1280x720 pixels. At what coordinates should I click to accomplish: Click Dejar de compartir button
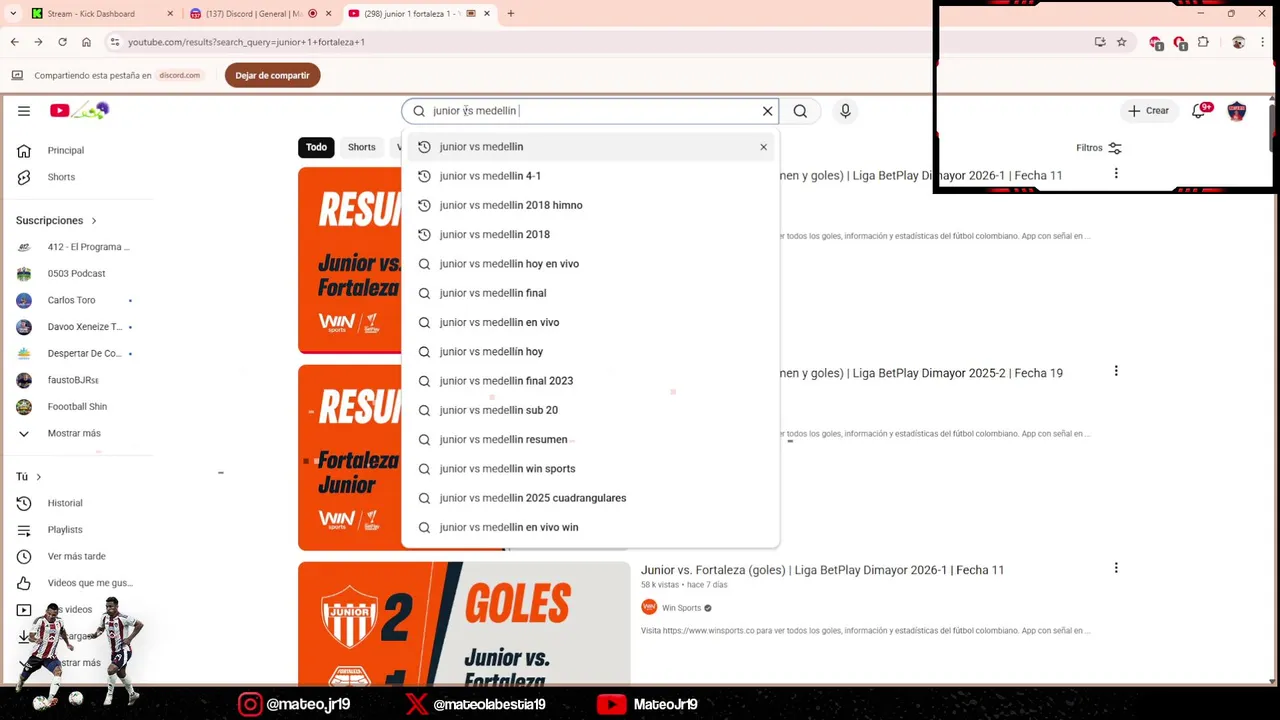point(272,75)
